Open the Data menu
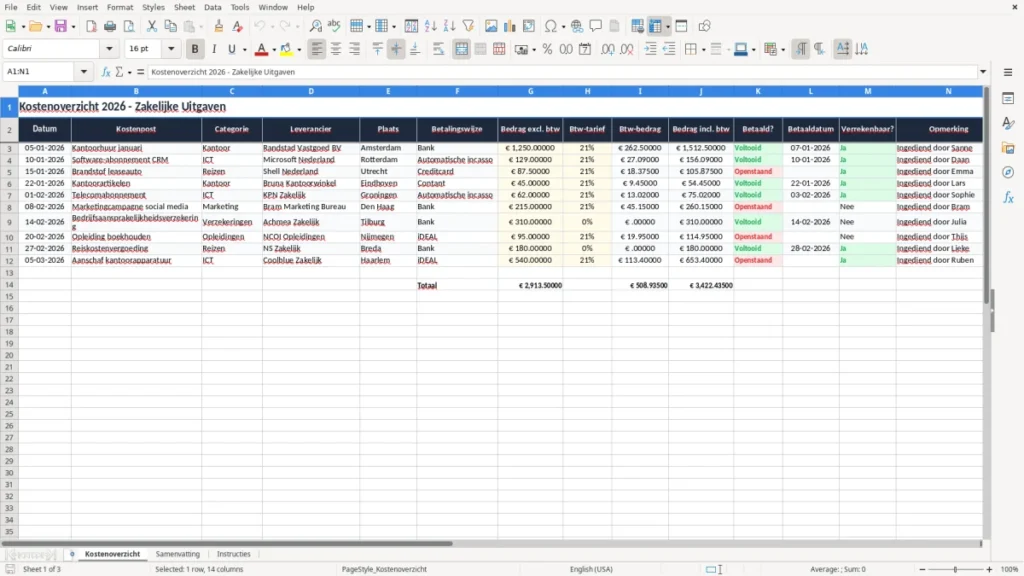The width and height of the screenshot is (1024, 576). [x=213, y=7]
